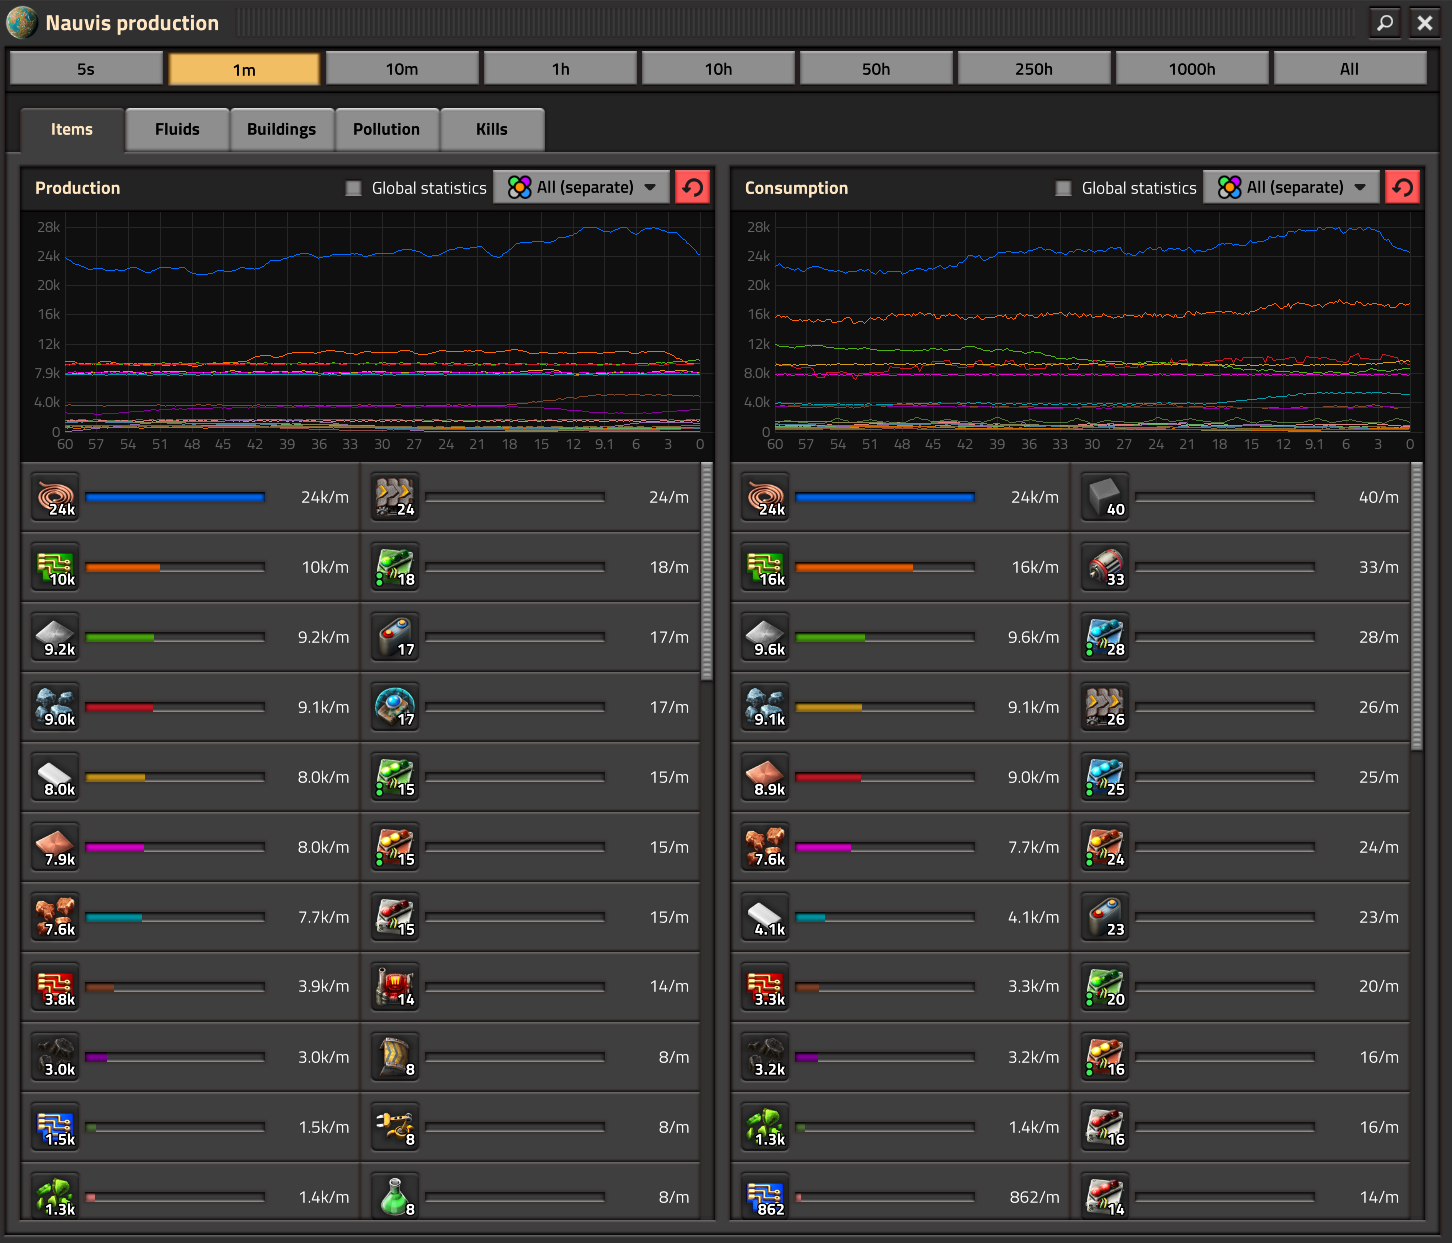The image size is (1452, 1243).
Task: Switch to the Kills tab
Action: pos(492,129)
